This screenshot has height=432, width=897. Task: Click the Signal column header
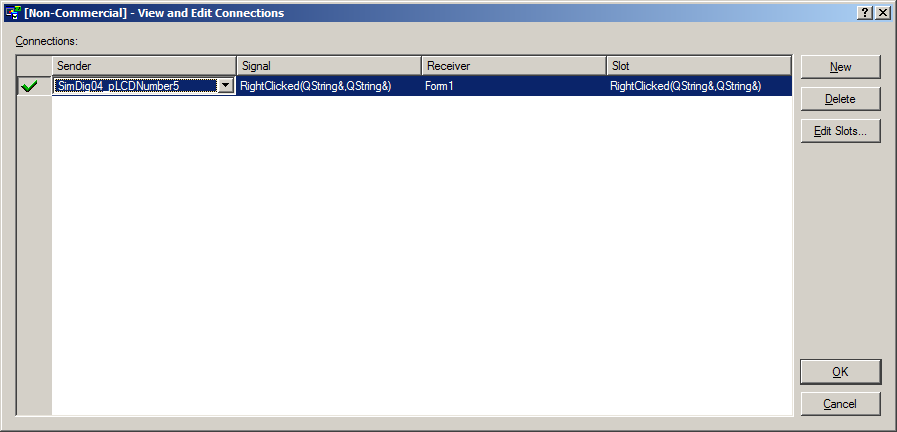329,66
